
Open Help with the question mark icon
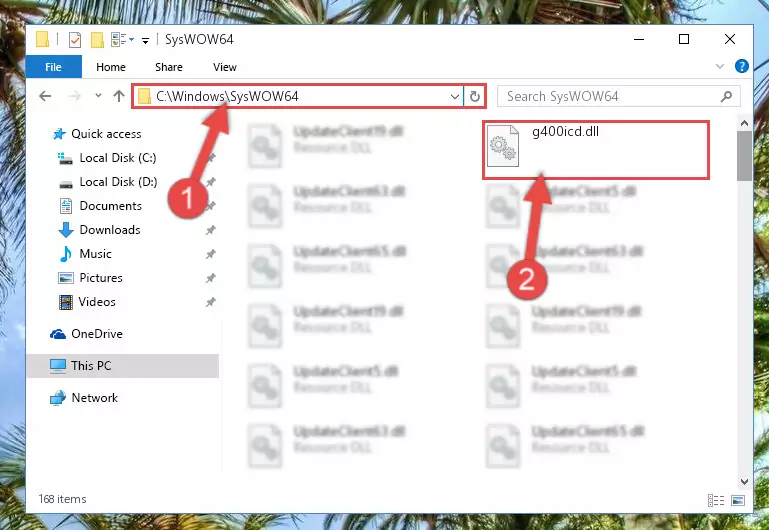[742, 66]
